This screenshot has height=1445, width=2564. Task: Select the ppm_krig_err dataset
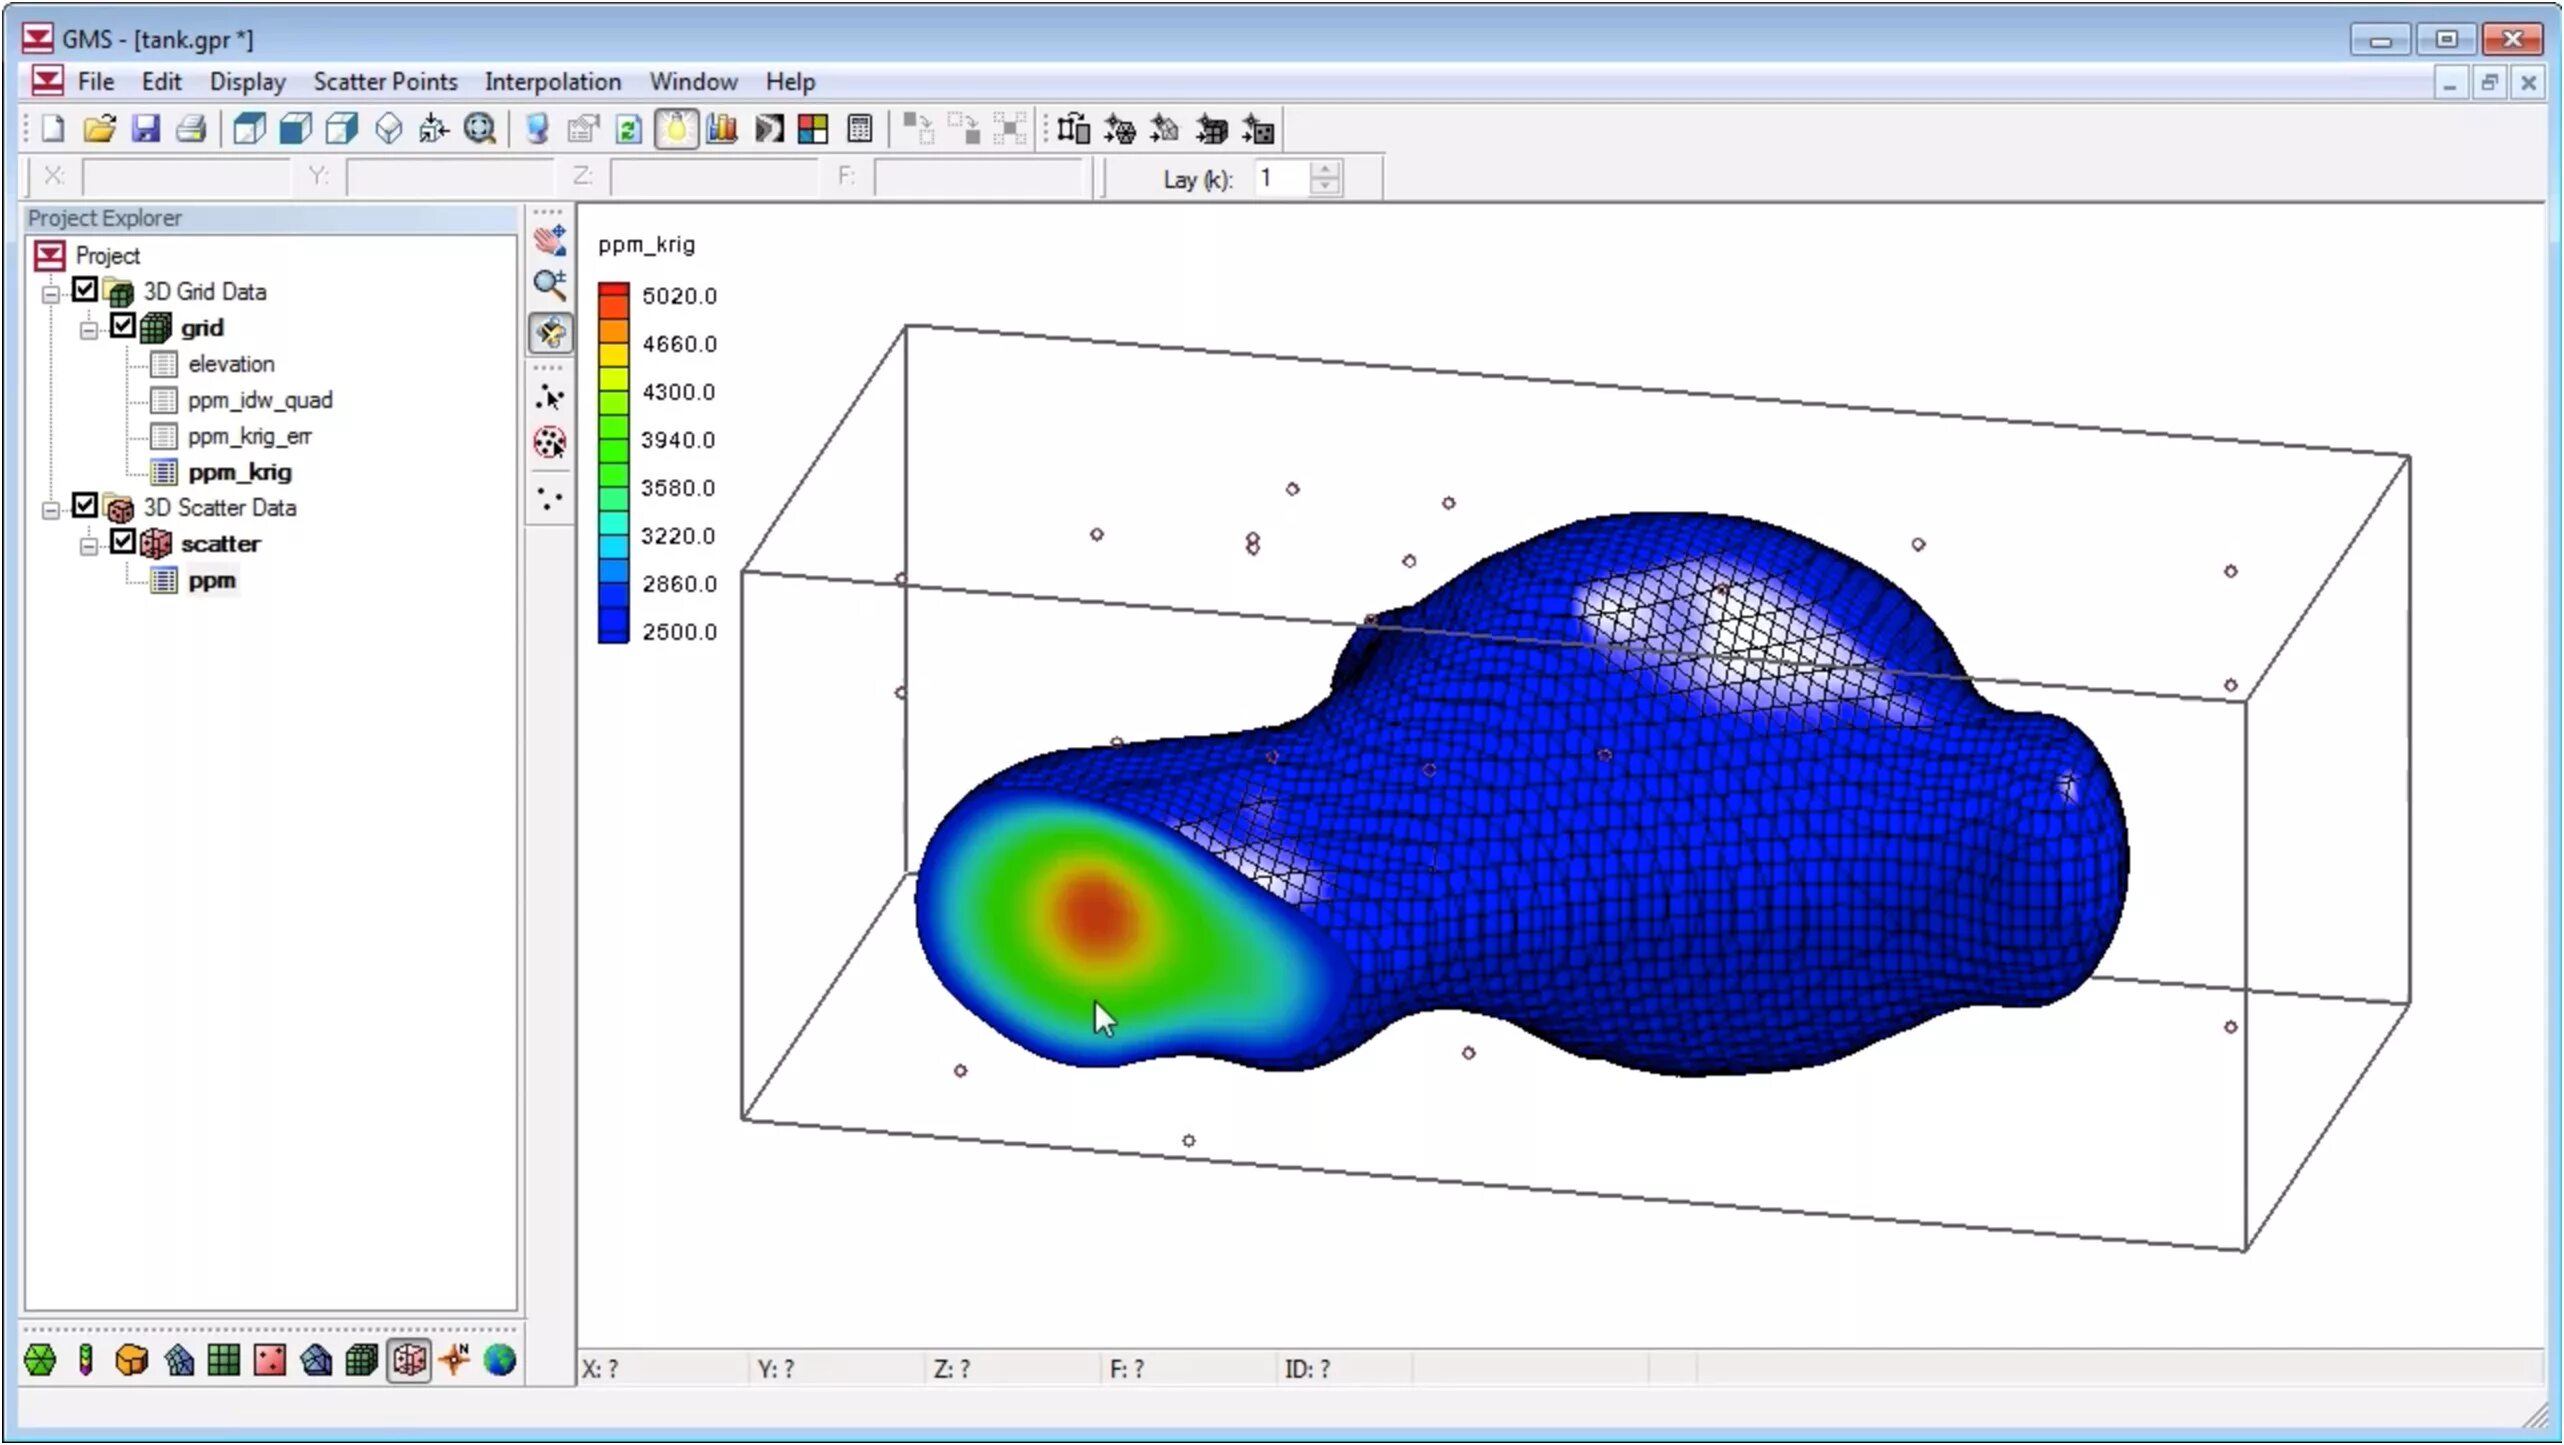pos(249,436)
